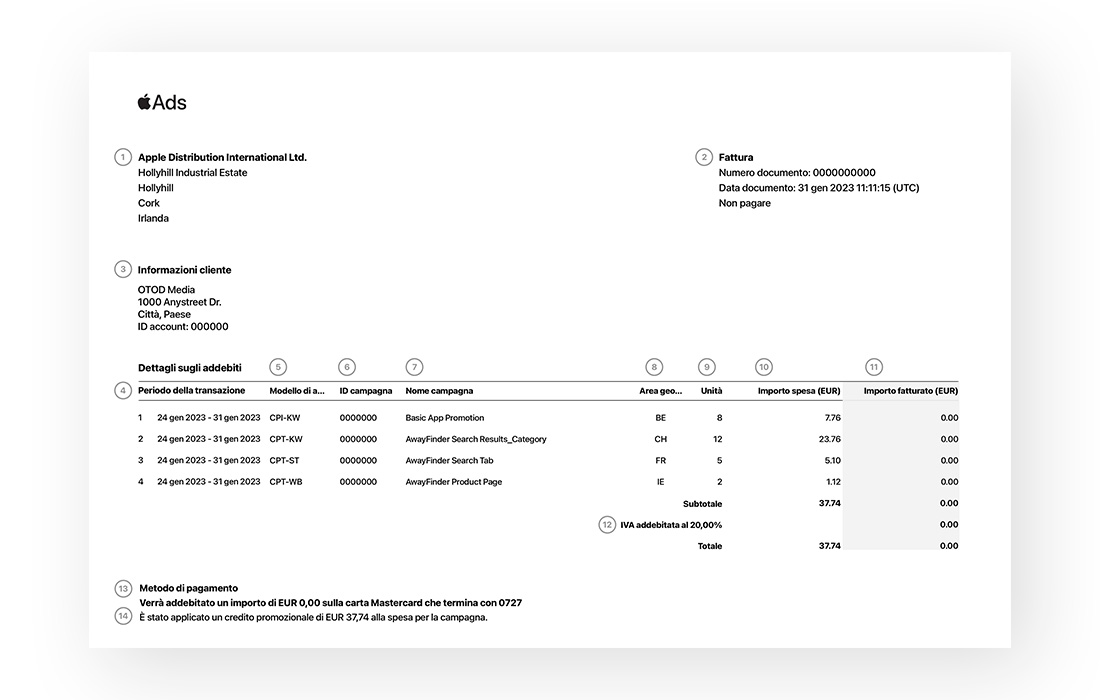Click marker 8 above Area geo column

tap(654, 367)
